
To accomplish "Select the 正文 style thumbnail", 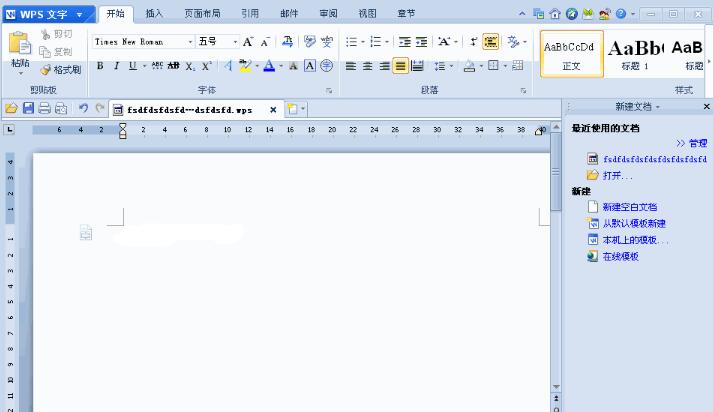I will coord(572,55).
